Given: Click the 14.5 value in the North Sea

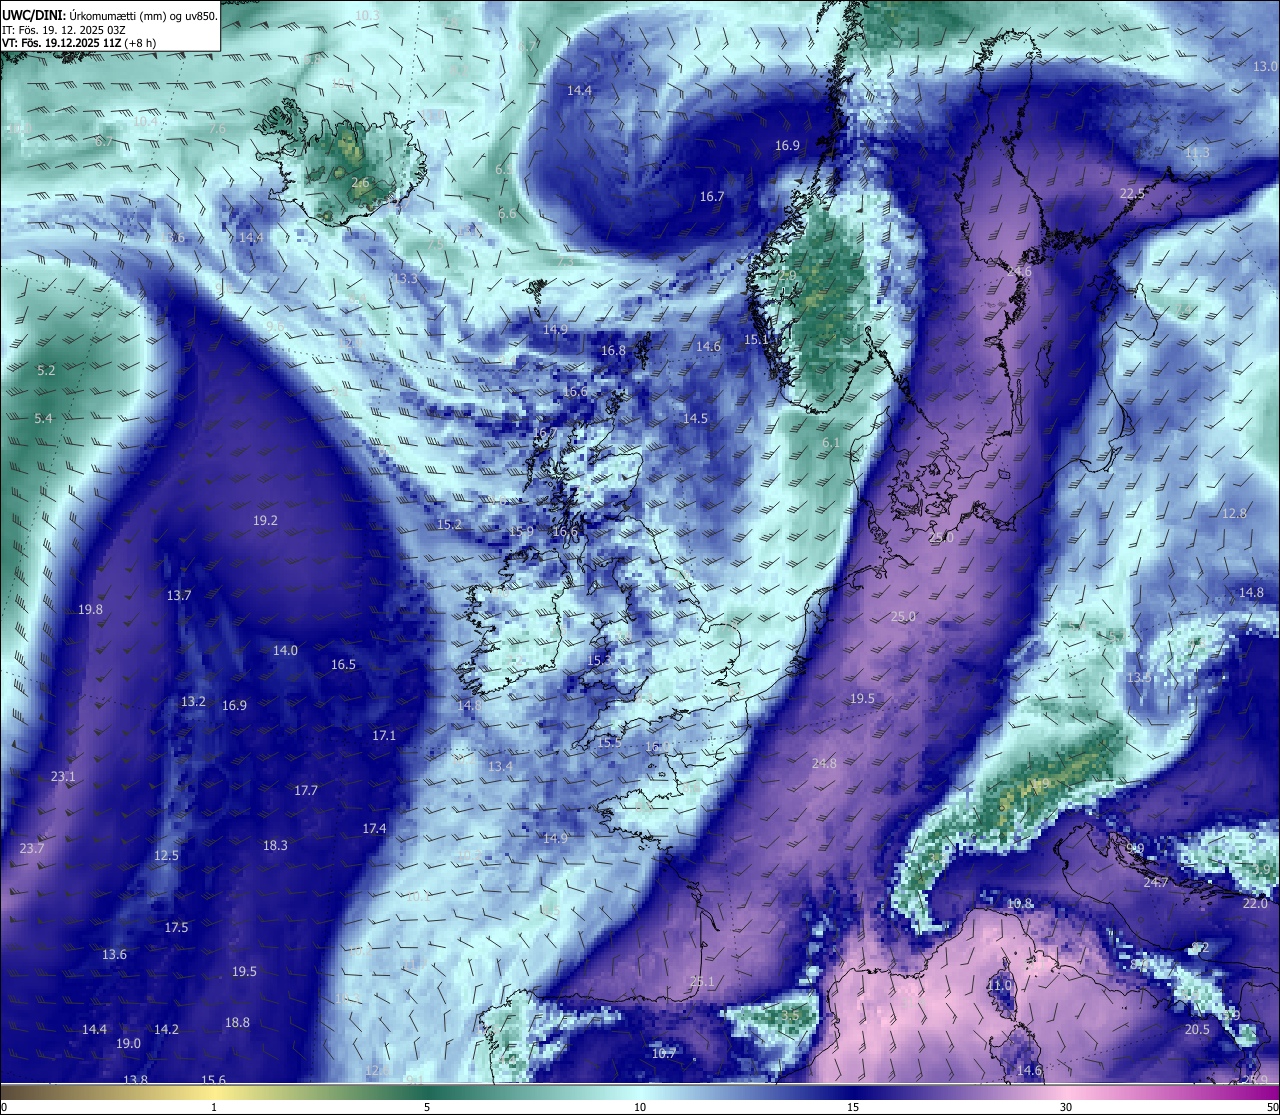Looking at the screenshot, I should coord(695,418).
